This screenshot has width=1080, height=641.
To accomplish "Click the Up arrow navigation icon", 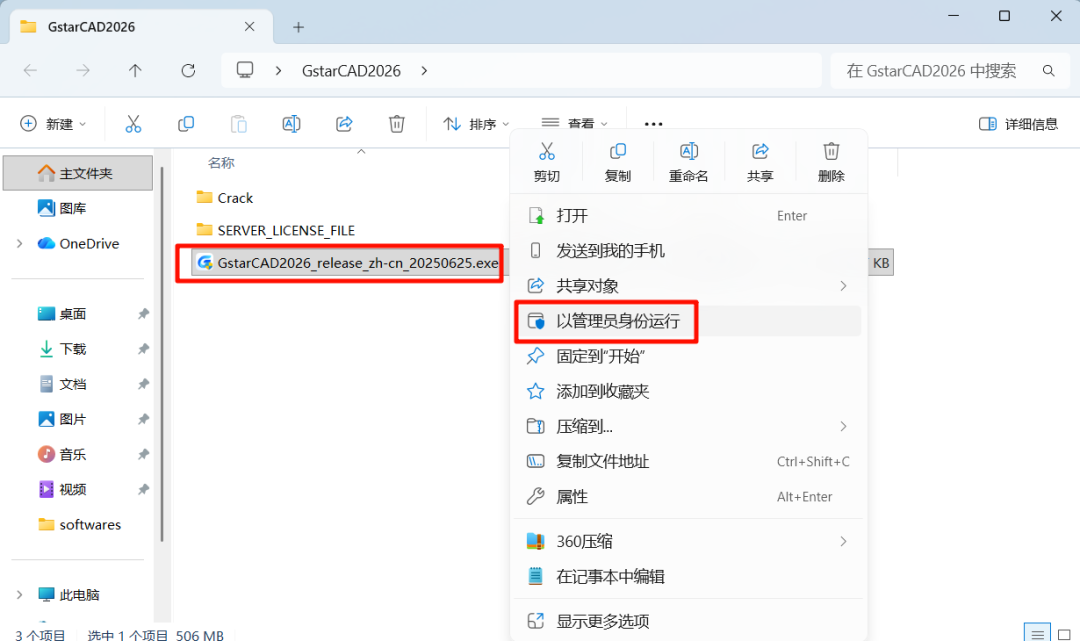I will pos(135,71).
